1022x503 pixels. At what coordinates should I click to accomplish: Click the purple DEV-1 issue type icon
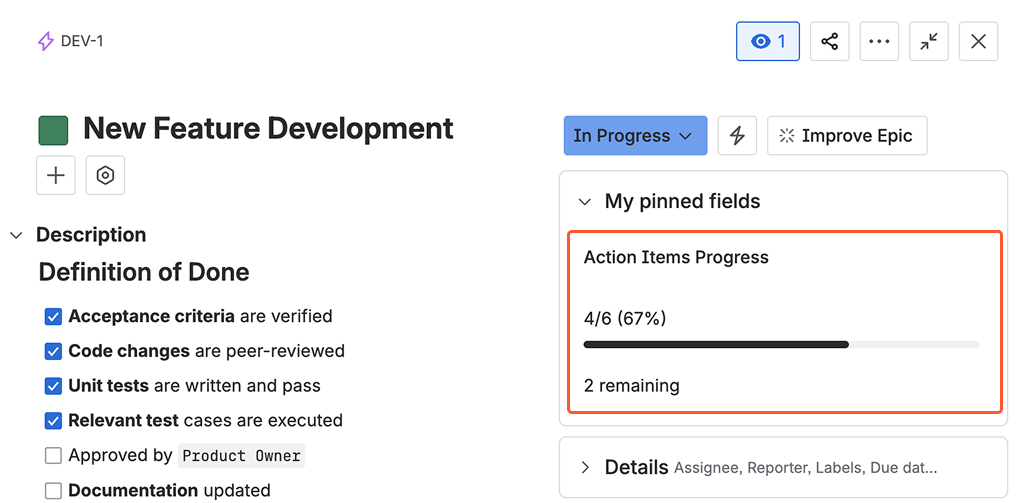click(45, 41)
